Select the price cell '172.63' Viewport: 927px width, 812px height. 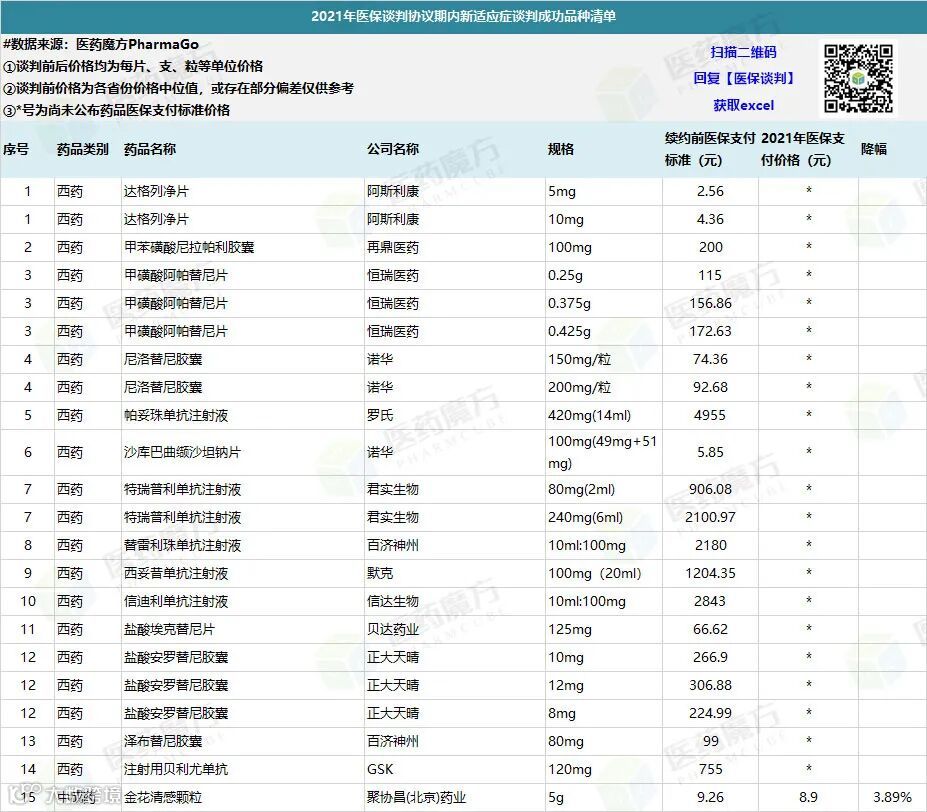(x=710, y=331)
